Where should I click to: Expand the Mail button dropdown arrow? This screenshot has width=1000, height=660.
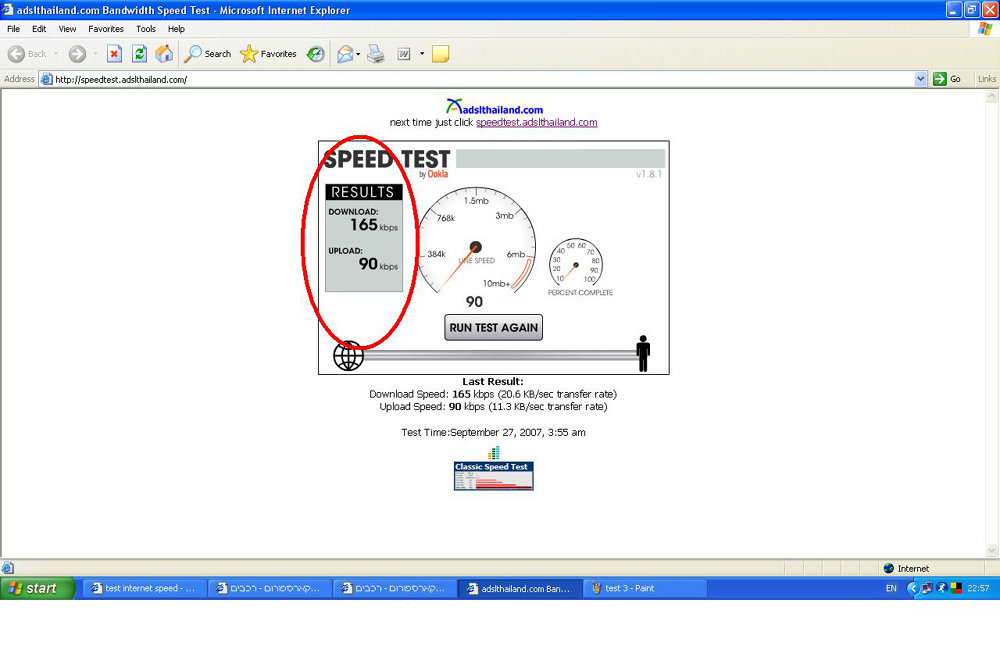[358, 54]
